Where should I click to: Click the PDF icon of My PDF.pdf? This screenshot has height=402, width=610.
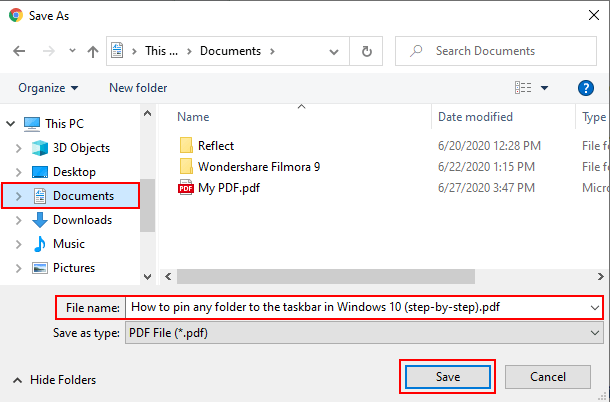(x=186, y=188)
